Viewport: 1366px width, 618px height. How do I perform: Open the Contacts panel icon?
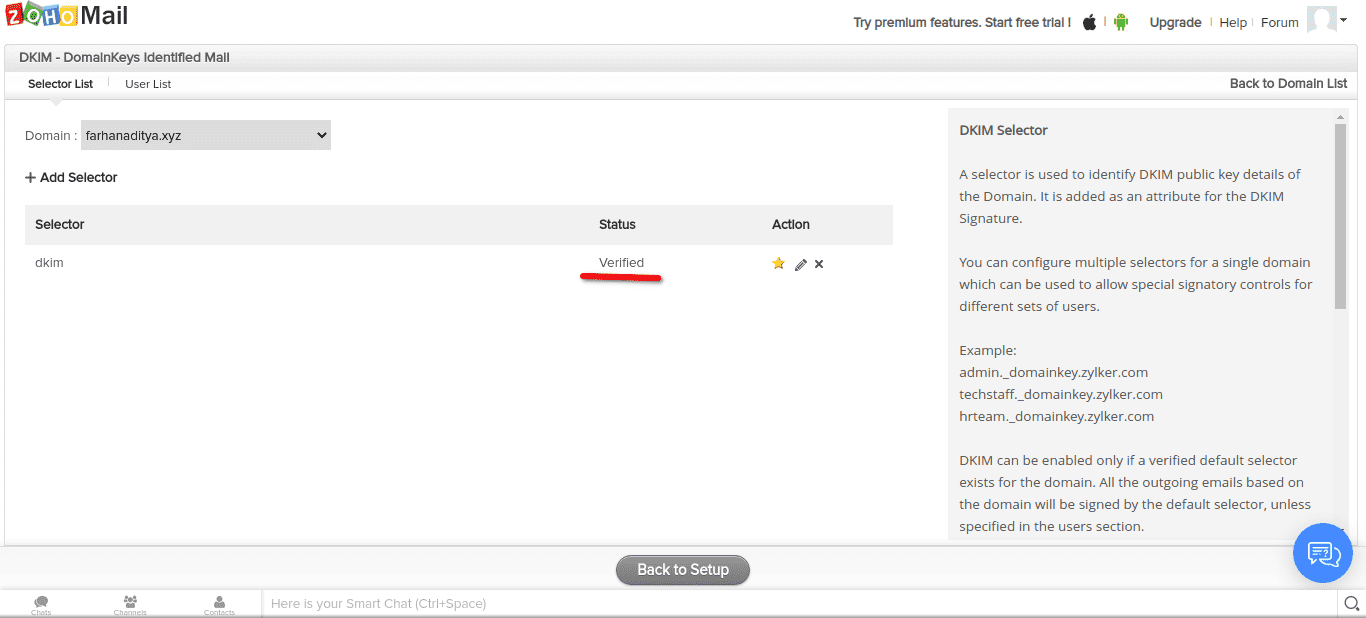coord(218,603)
